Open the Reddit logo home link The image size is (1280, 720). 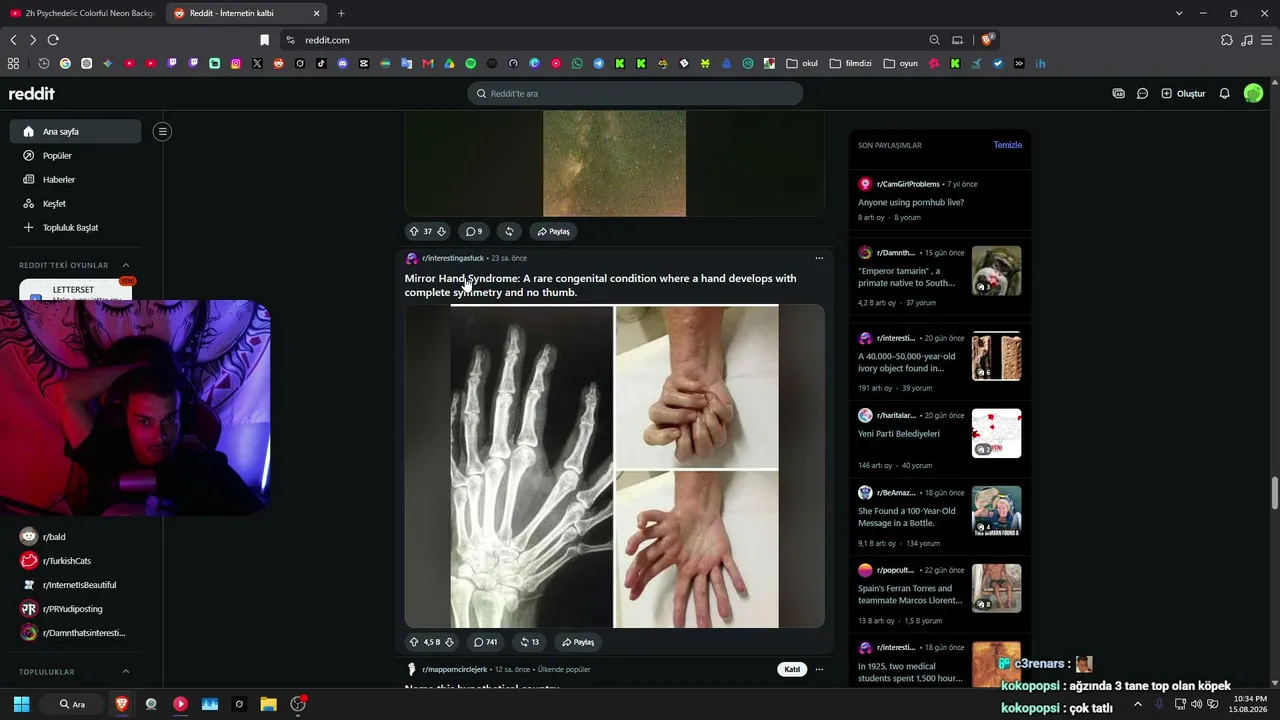(x=32, y=93)
